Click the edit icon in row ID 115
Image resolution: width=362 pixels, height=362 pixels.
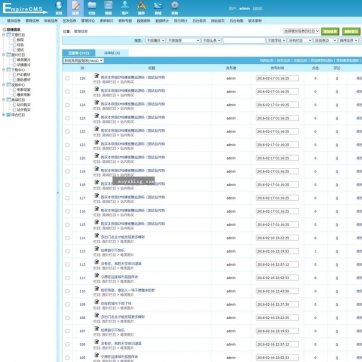click(96, 222)
